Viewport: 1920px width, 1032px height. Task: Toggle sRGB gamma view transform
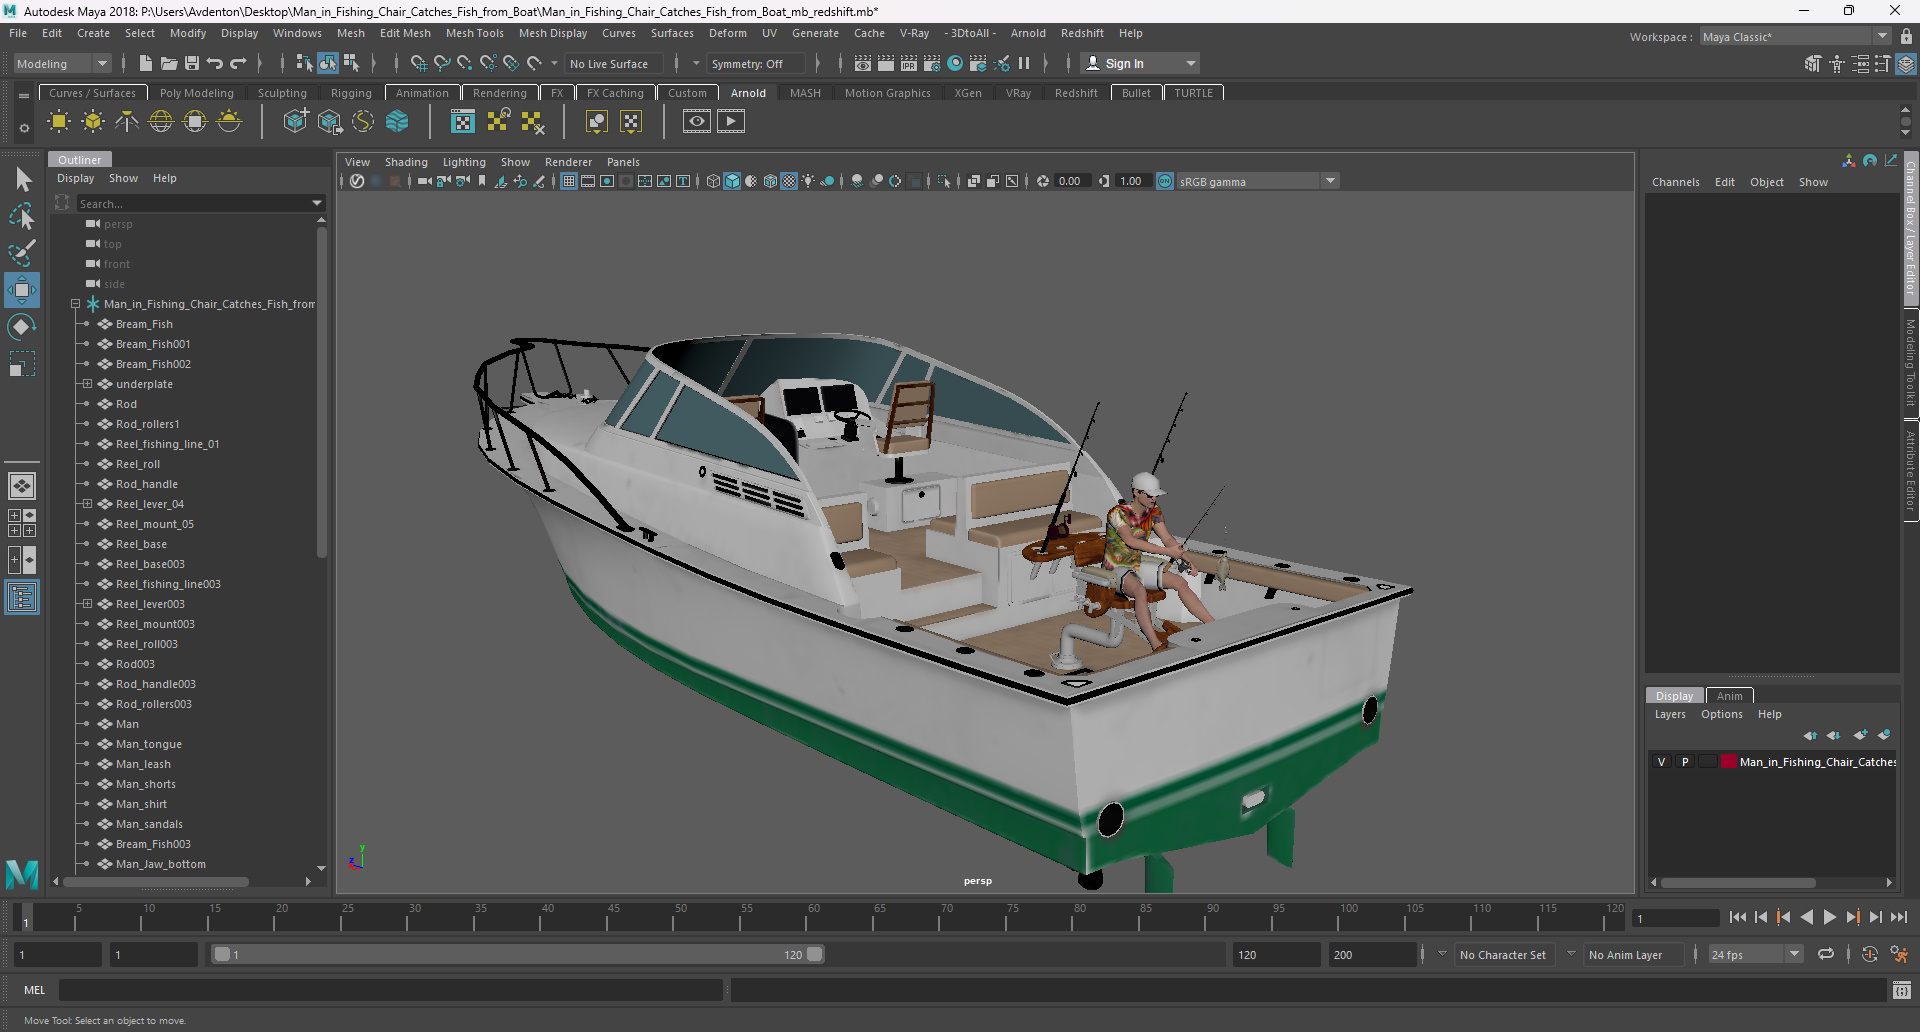[x=1165, y=181]
